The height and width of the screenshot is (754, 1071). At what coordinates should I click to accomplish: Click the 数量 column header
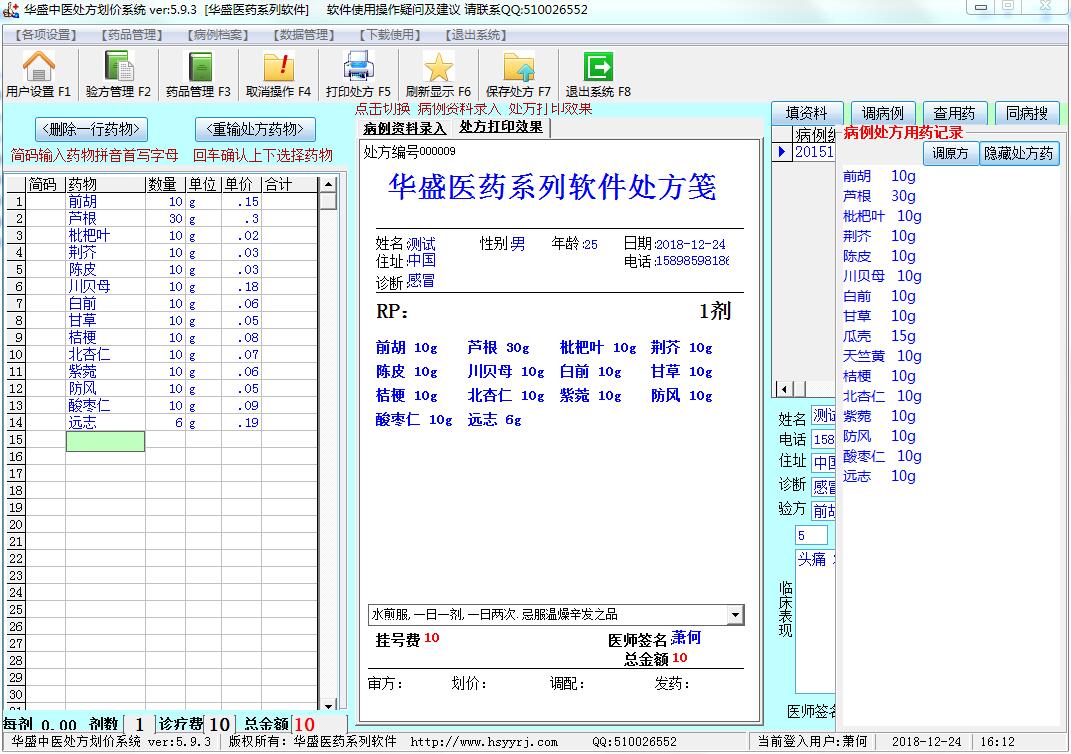(165, 184)
